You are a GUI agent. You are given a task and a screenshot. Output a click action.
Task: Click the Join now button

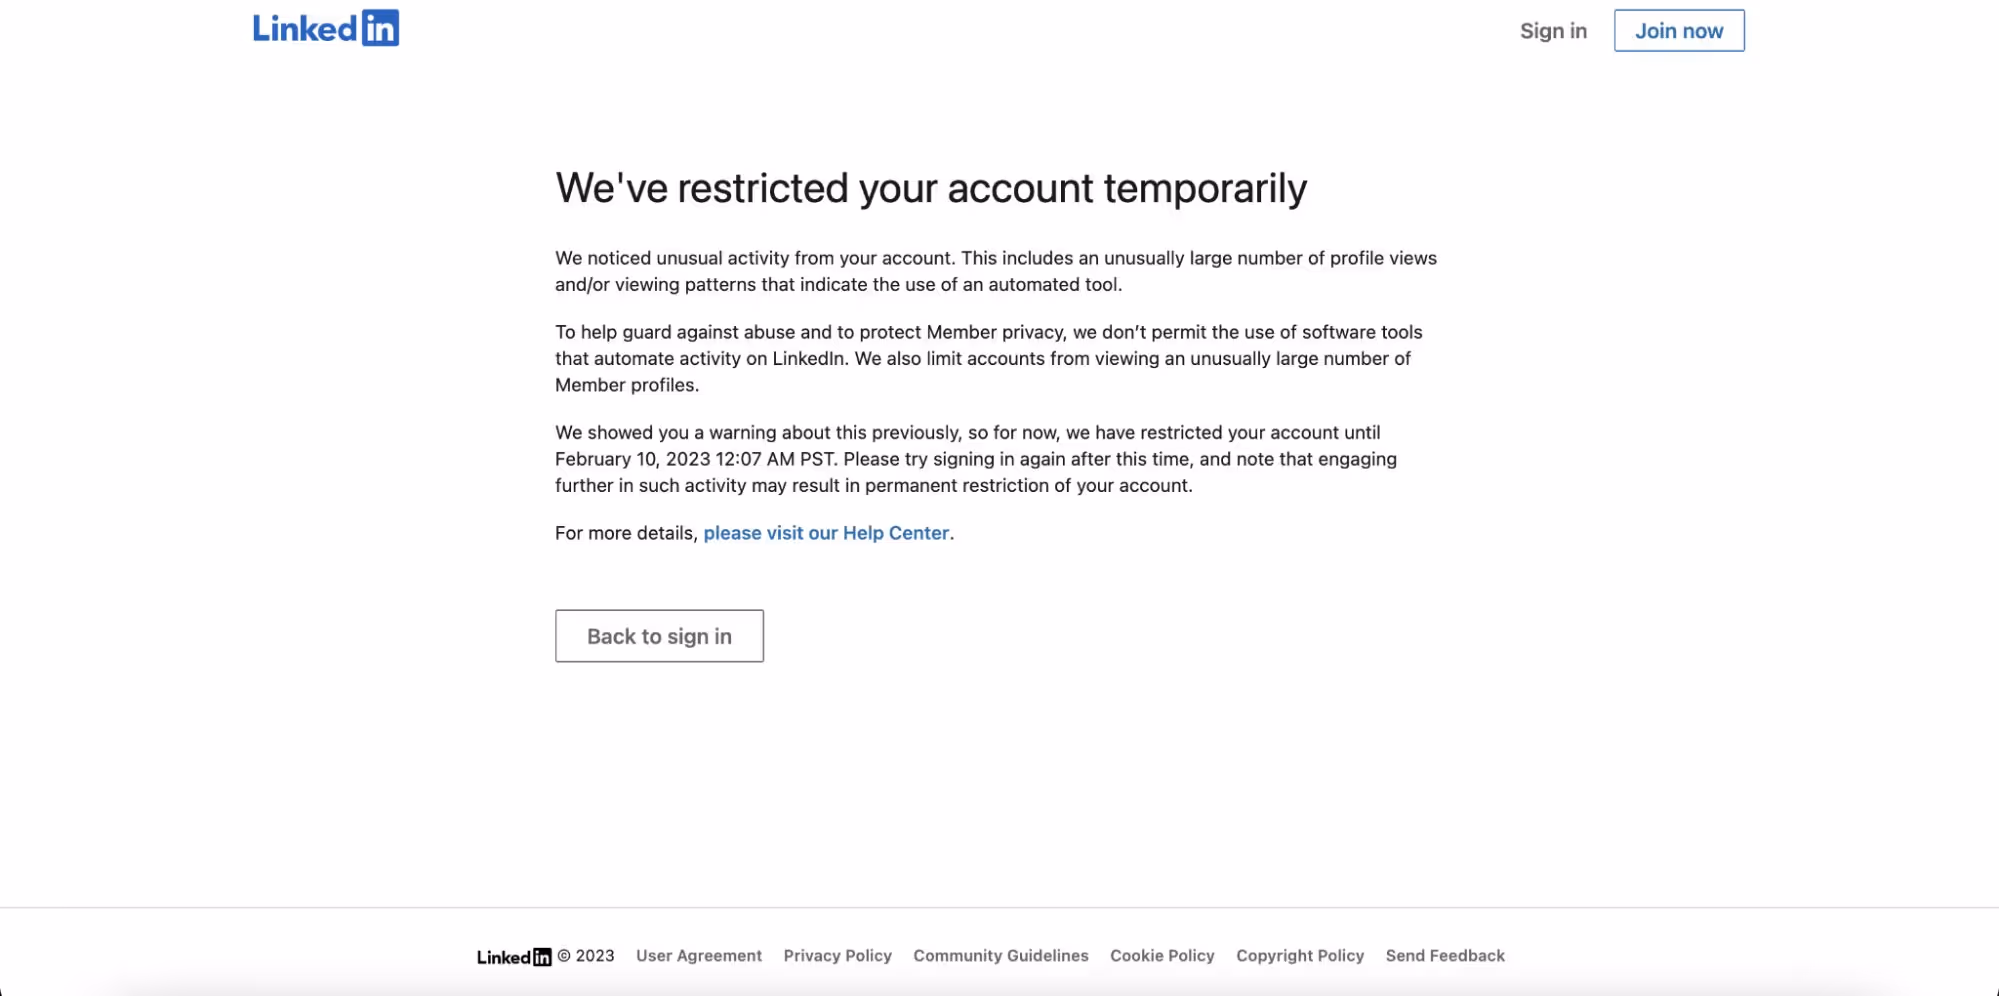(x=1678, y=30)
